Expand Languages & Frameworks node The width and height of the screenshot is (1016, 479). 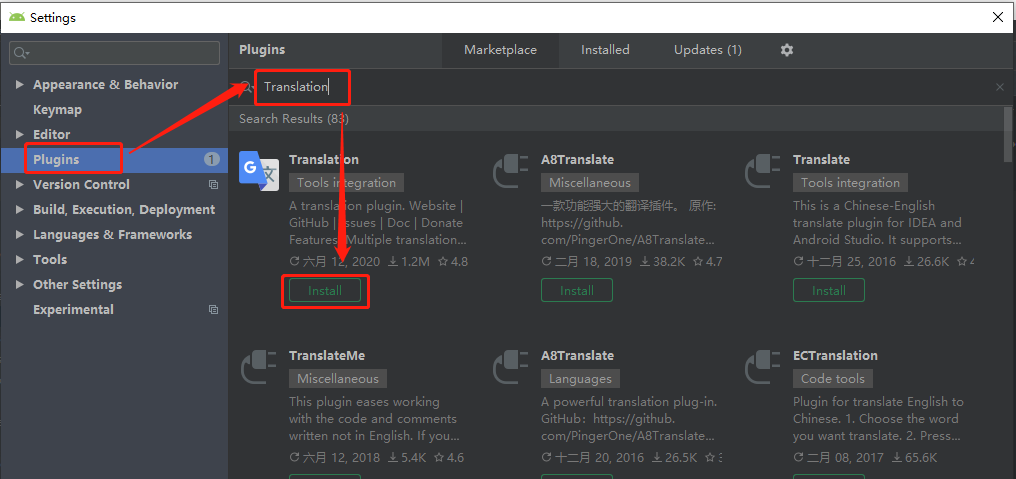pyautogui.click(x=19, y=235)
